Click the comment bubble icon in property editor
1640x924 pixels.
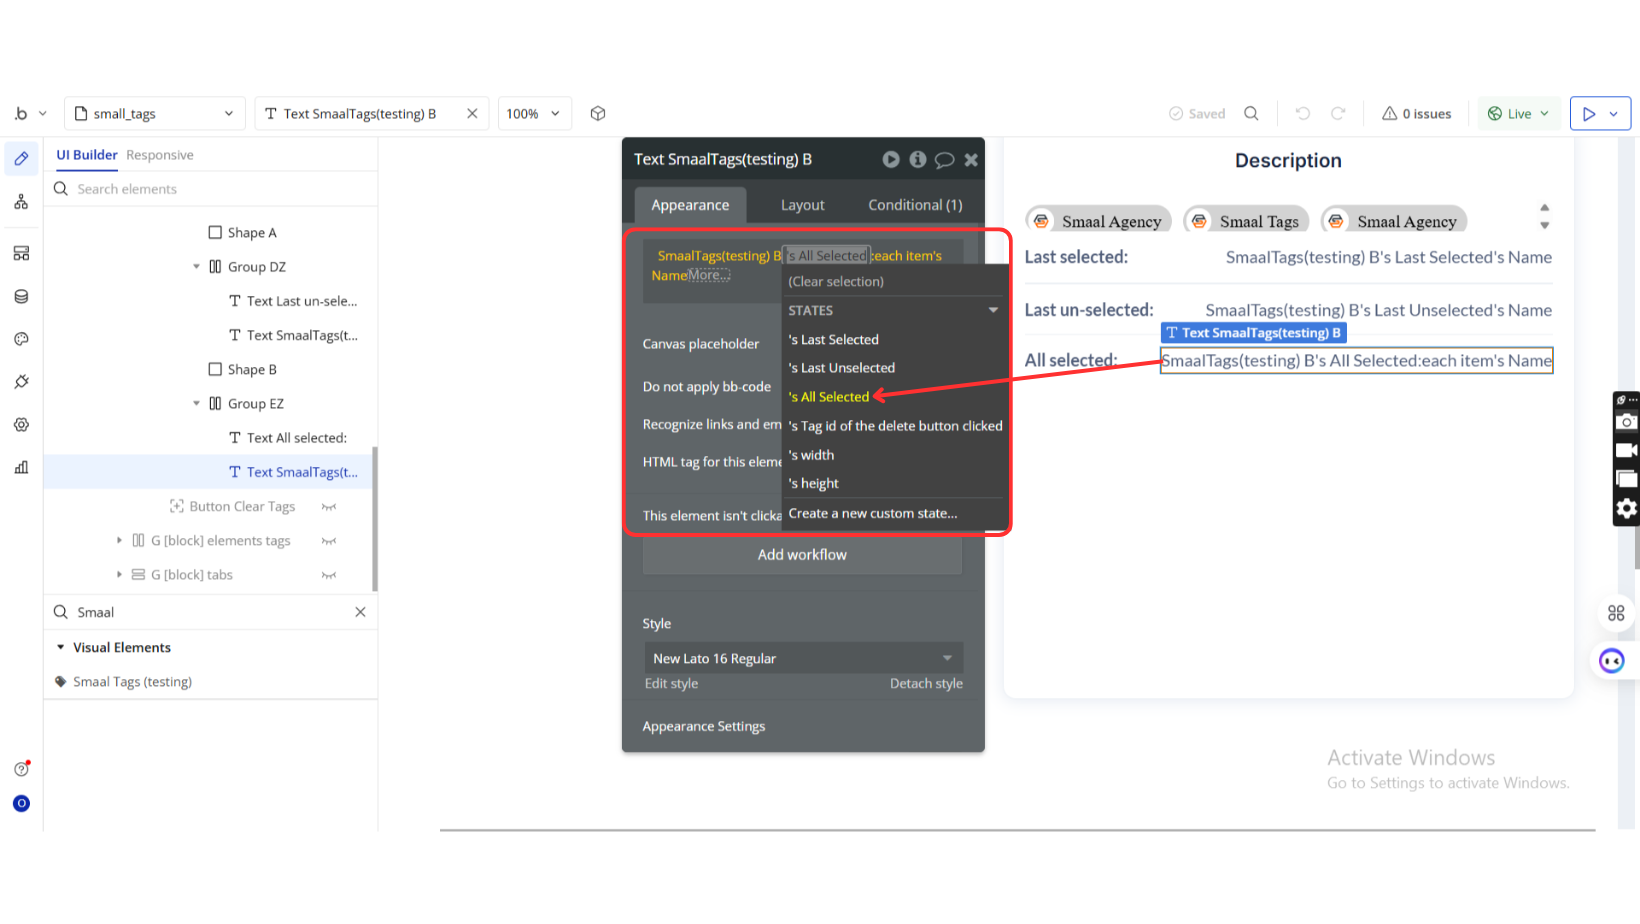coord(944,160)
